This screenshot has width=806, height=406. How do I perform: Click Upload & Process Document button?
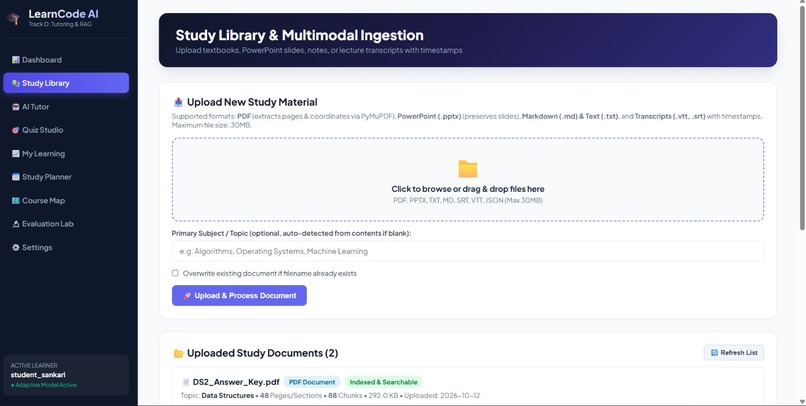pos(239,296)
